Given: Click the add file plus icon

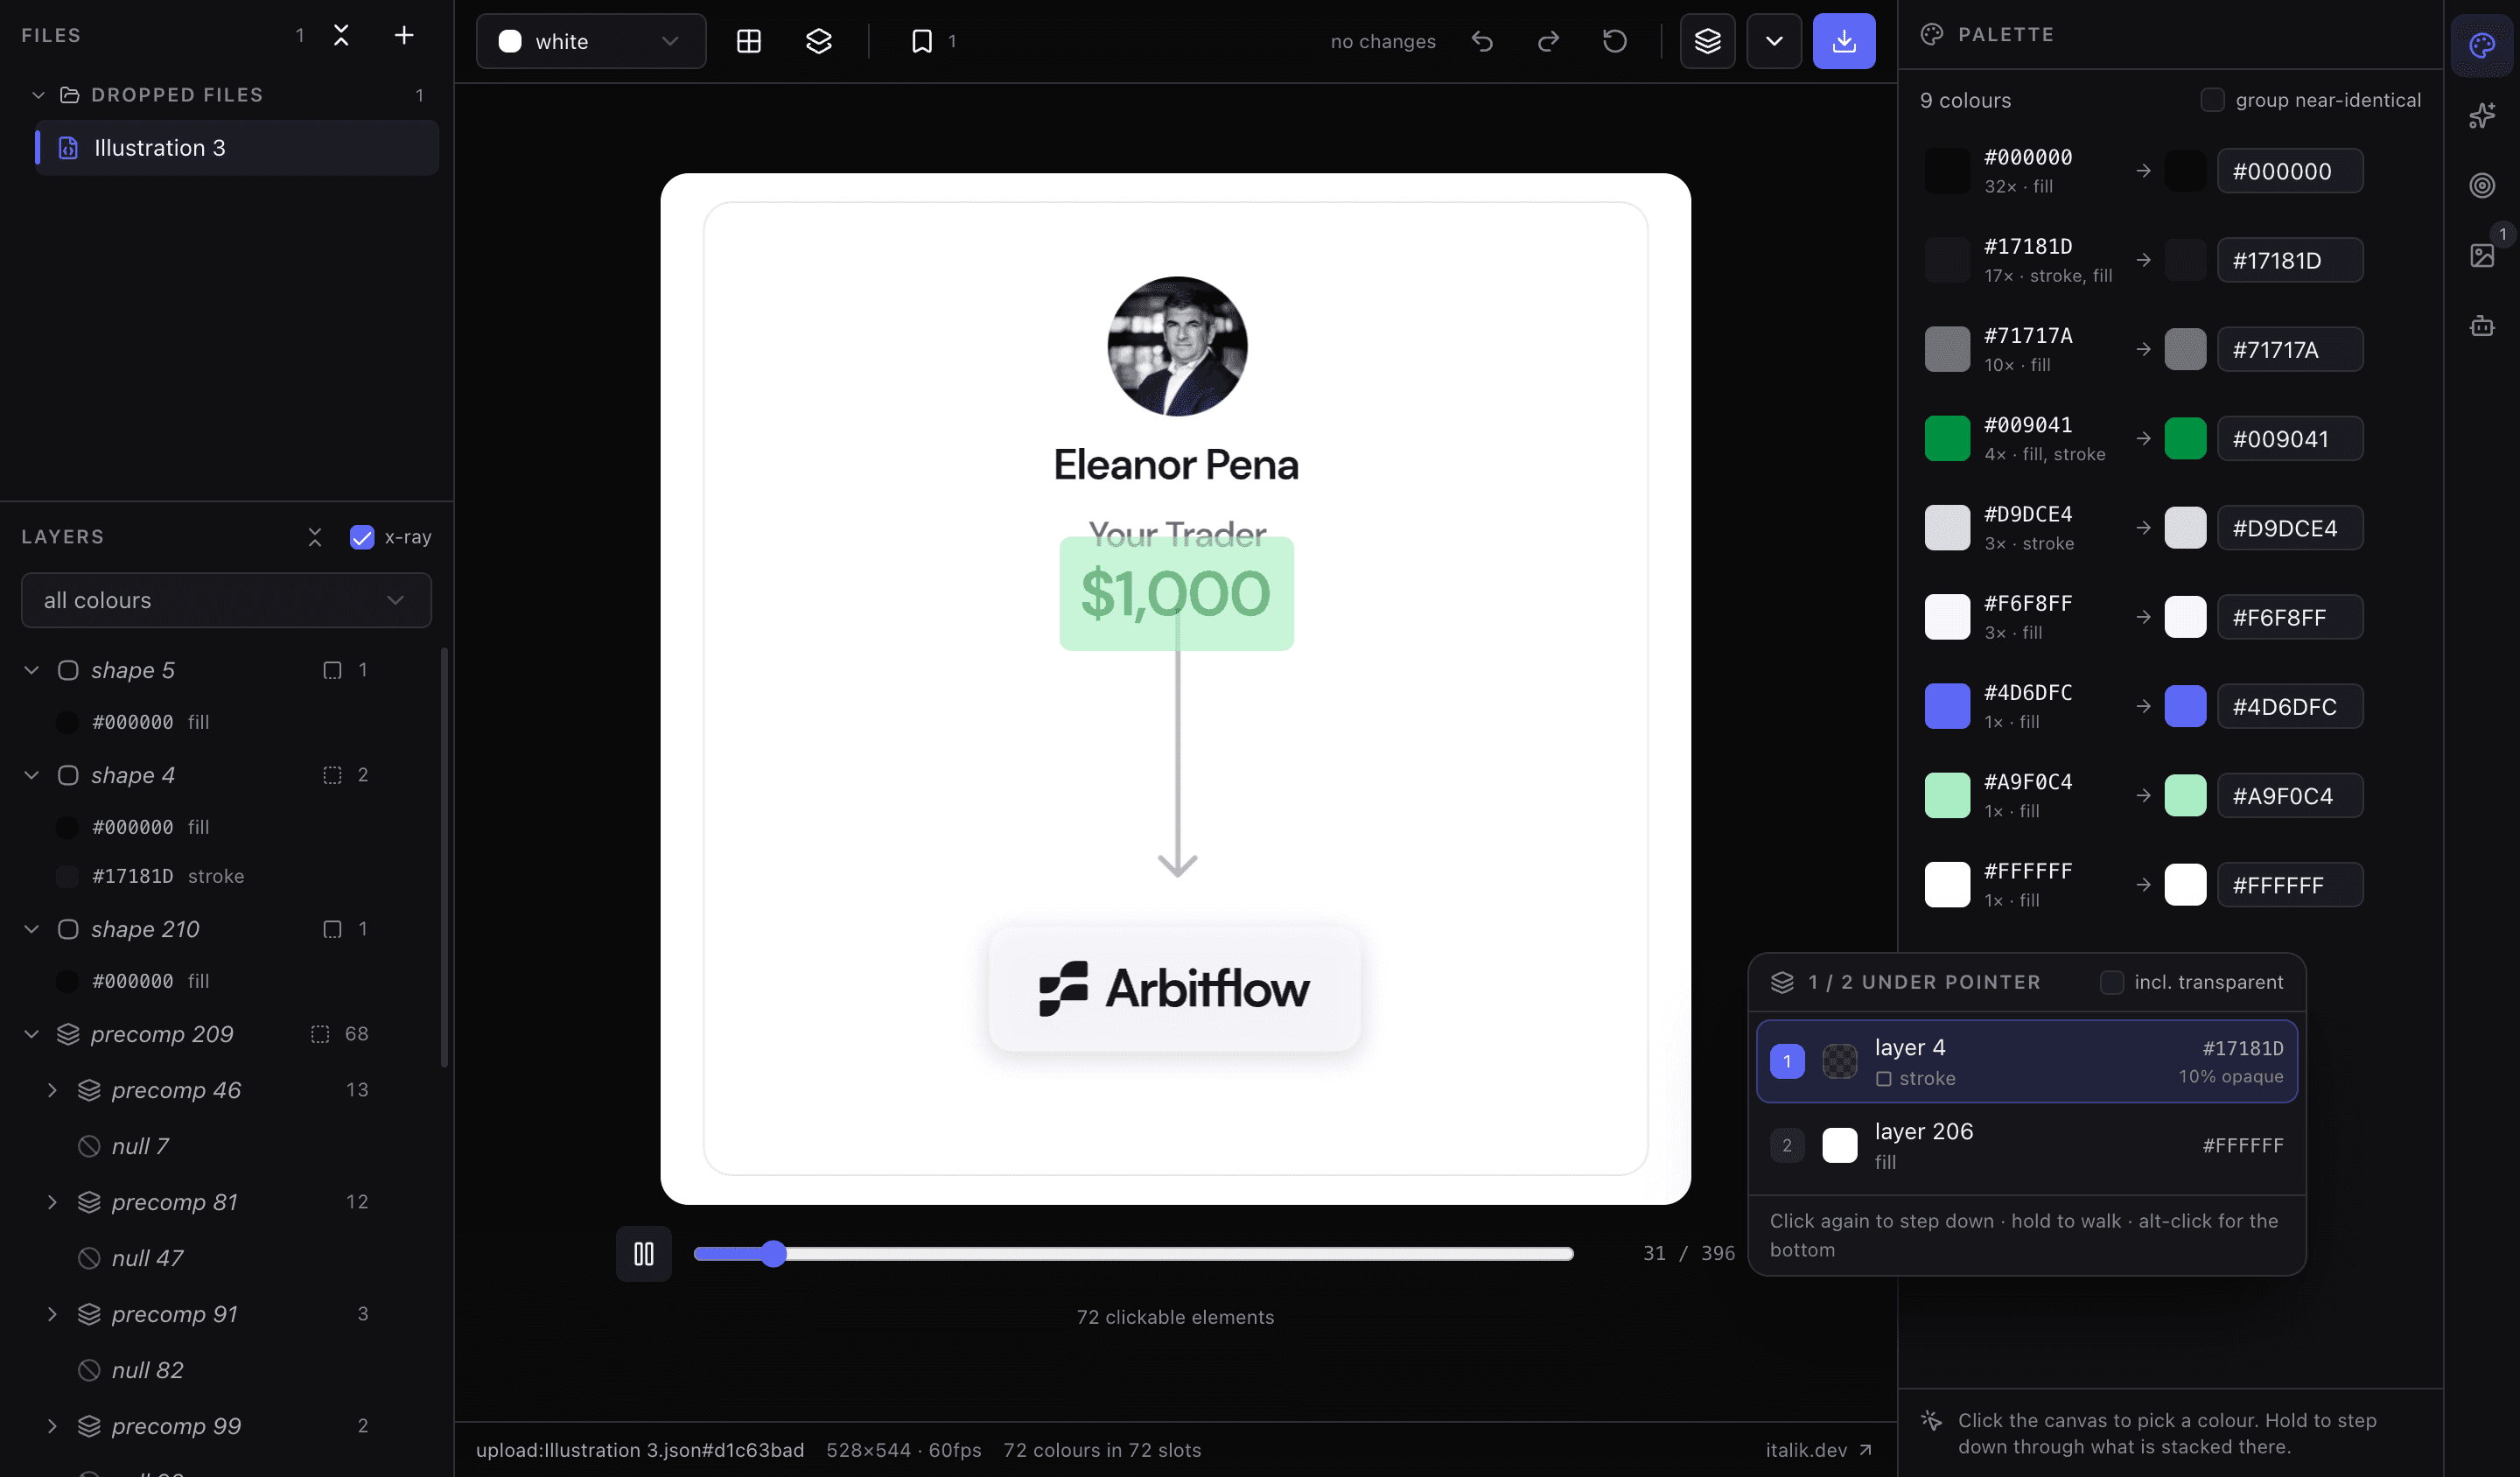Looking at the screenshot, I should (x=403, y=36).
